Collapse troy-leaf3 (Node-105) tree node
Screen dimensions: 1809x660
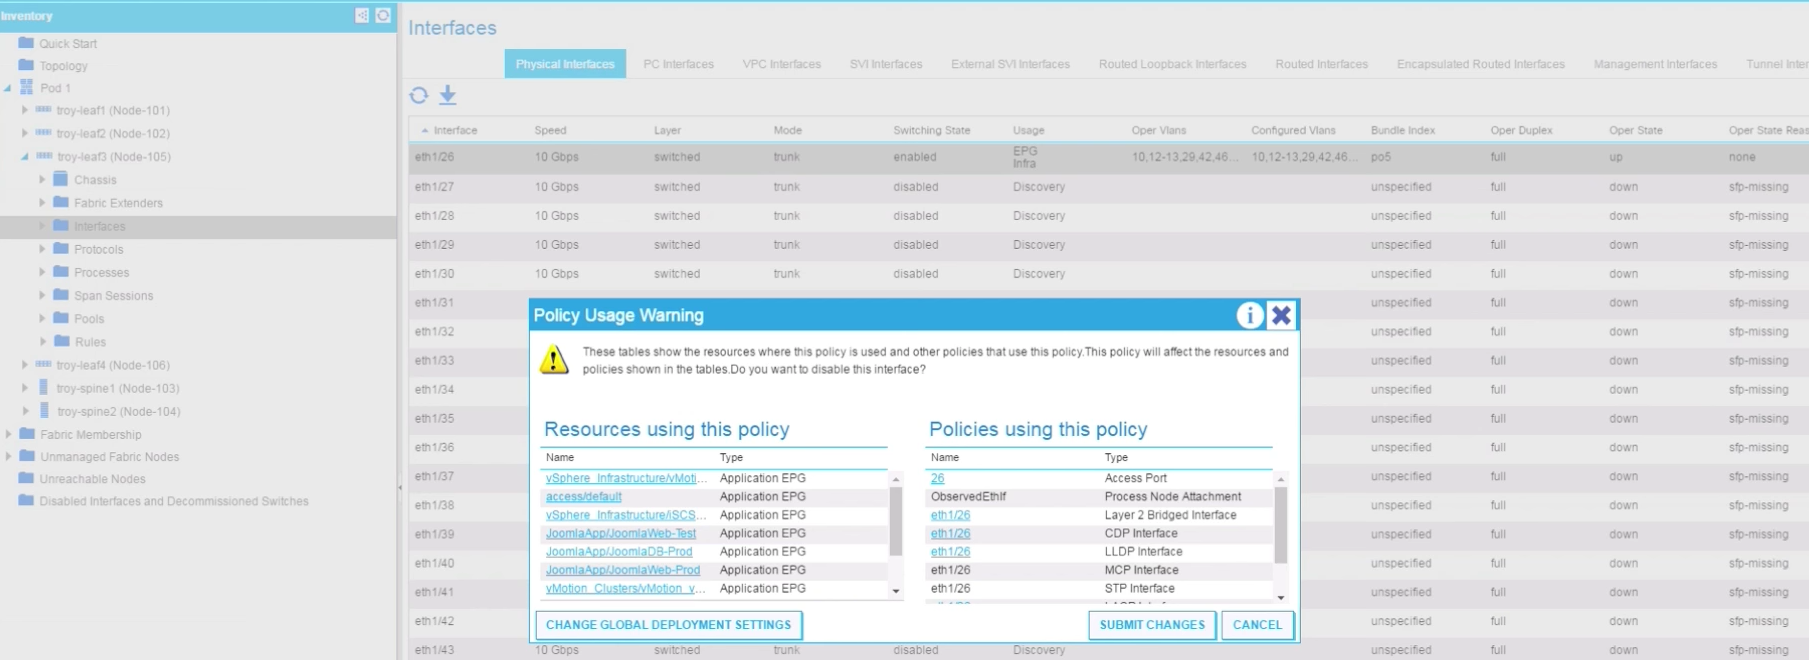25,157
